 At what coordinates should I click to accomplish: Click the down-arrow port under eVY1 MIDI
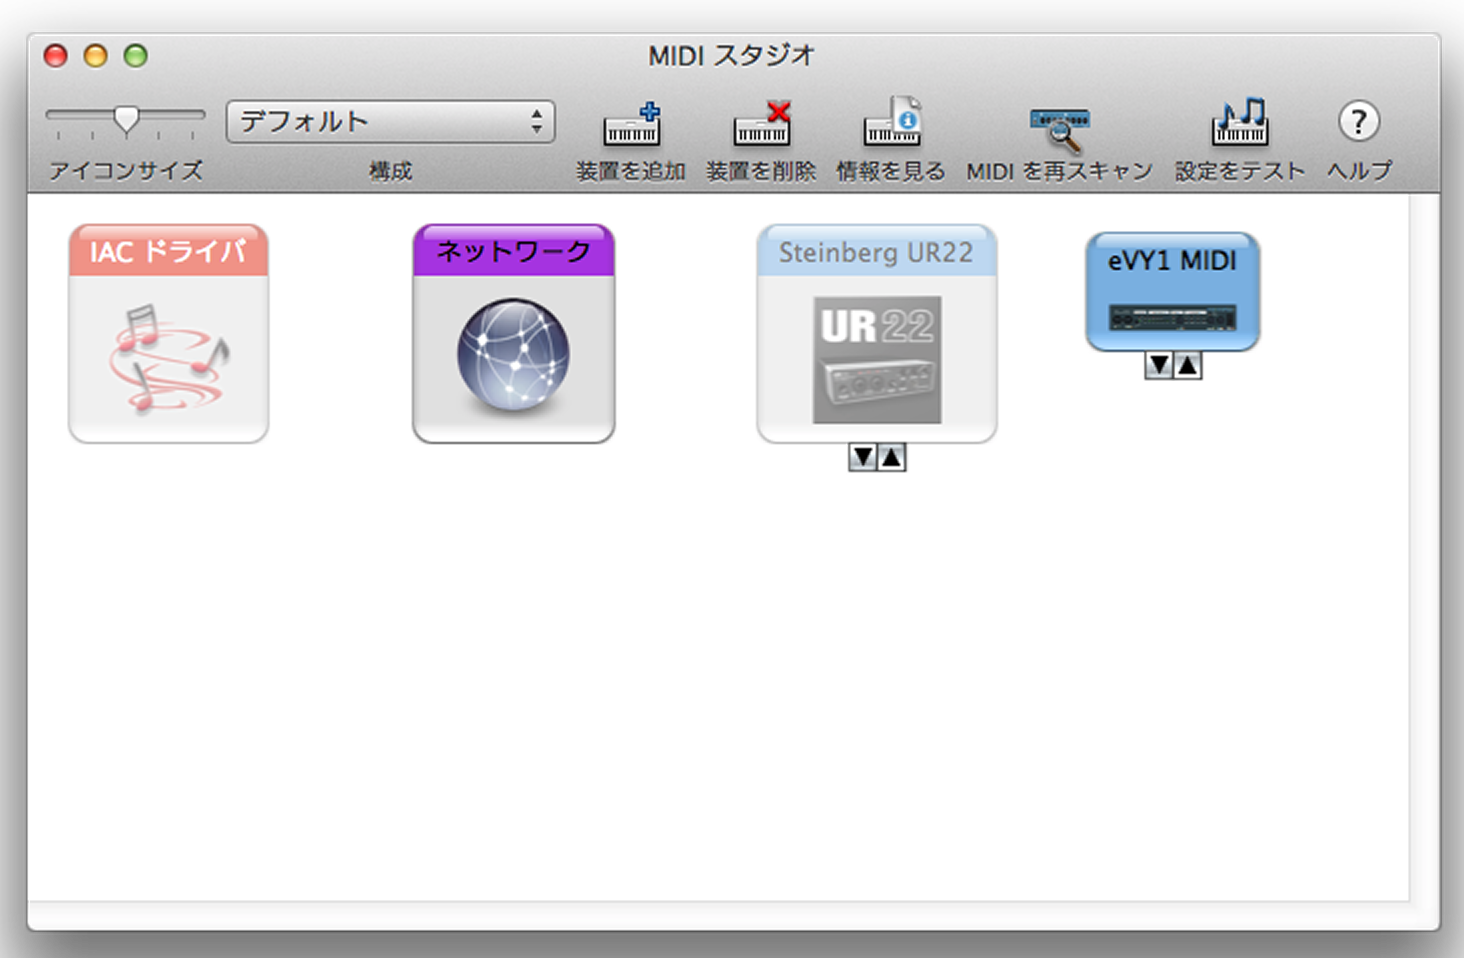(1159, 365)
